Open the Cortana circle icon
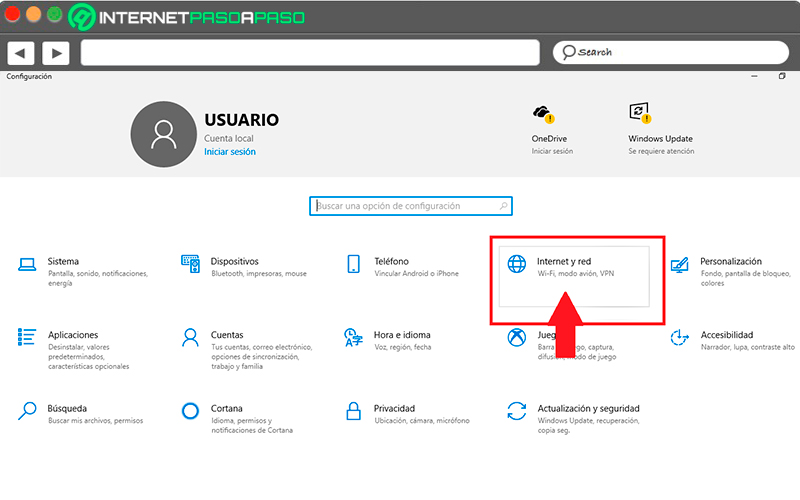Screen dimensions: 800x500 click(190, 411)
